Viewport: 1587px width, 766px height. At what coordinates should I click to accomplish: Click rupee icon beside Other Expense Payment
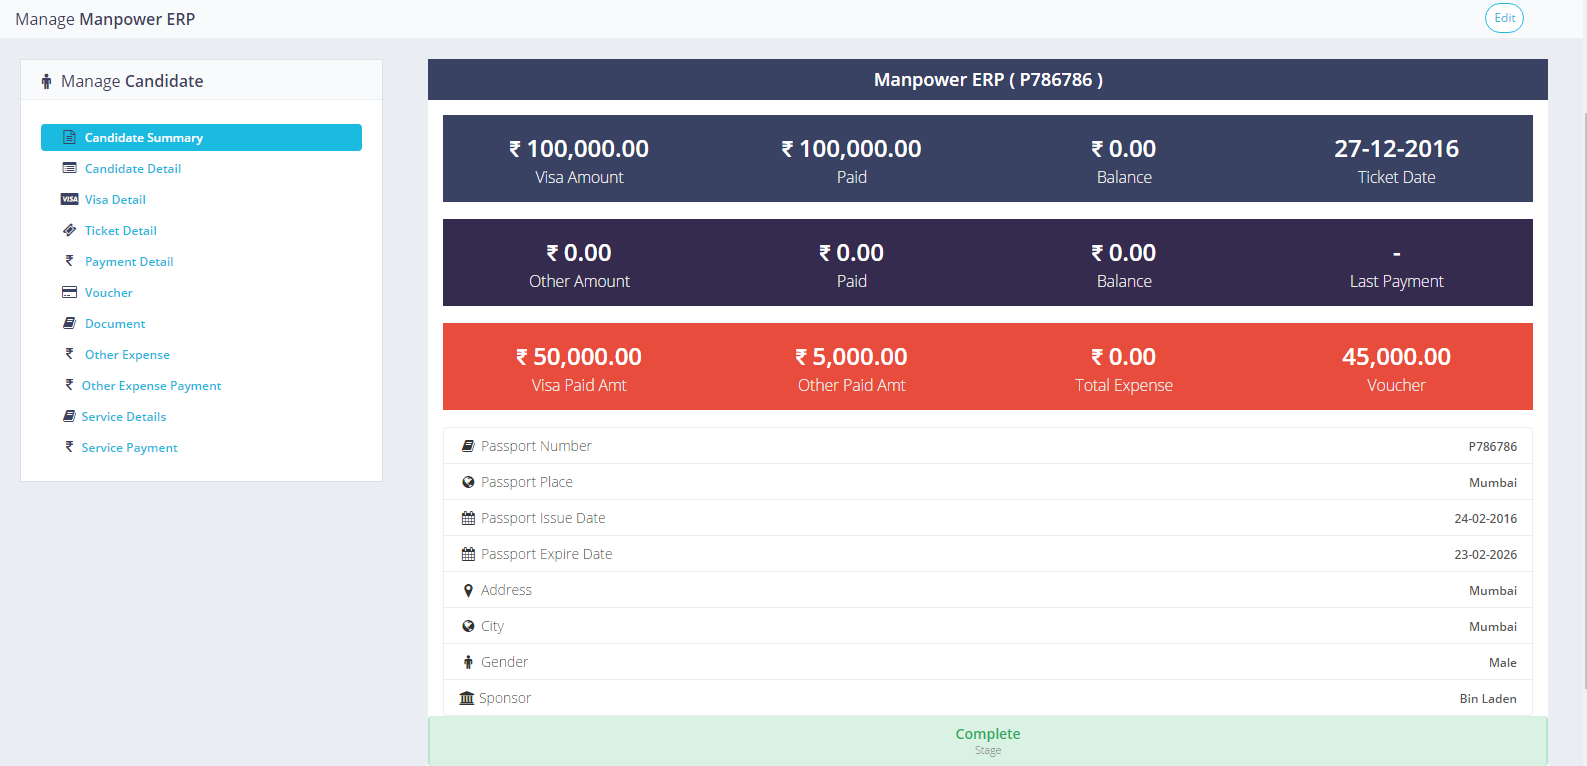click(x=69, y=385)
